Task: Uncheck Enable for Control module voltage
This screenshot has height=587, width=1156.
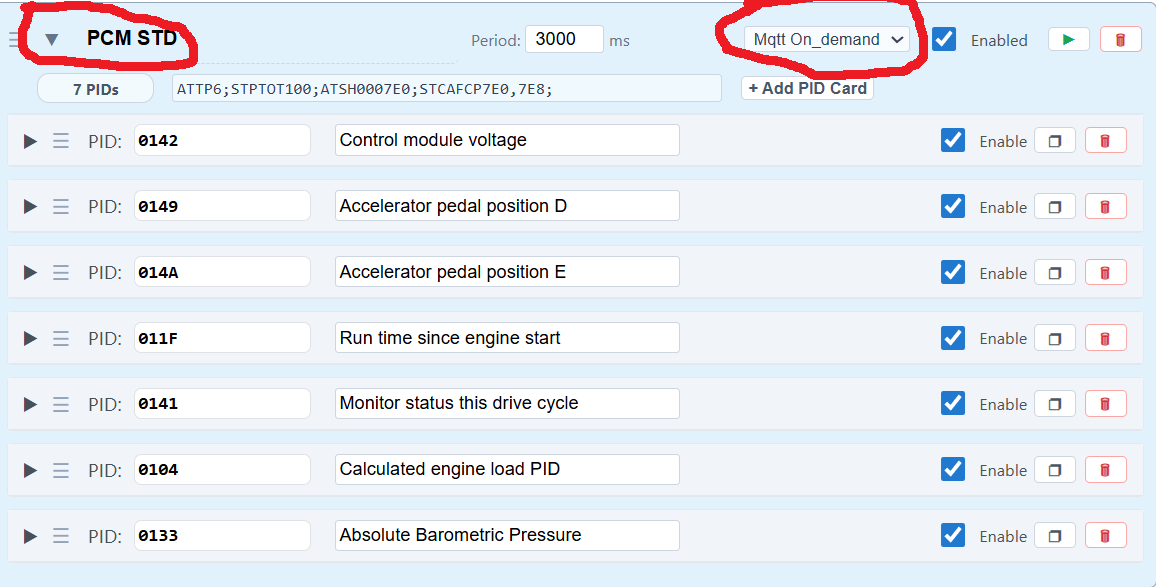Action: [953, 140]
